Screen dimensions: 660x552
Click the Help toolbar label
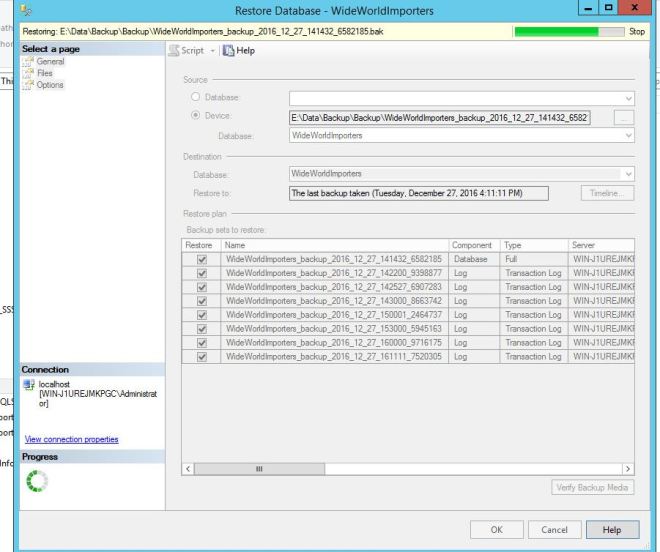pos(245,51)
